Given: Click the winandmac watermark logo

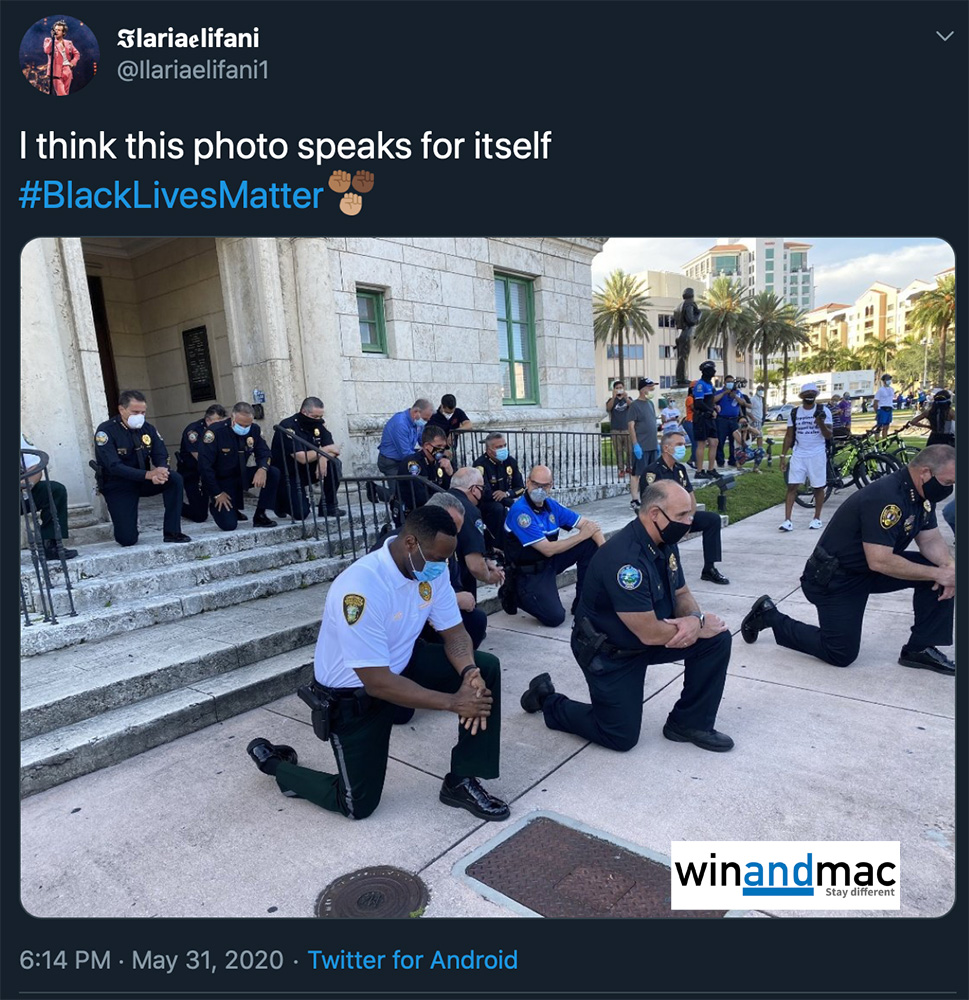Looking at the screenshot, I should [785, 875].
